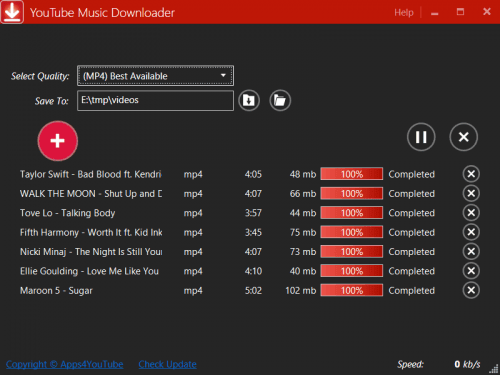The height and width of the screenshot is (375, 500).
Task: Click the Maroon 5 progress bar
Action: pyautogui.click(x=352, y=290)
